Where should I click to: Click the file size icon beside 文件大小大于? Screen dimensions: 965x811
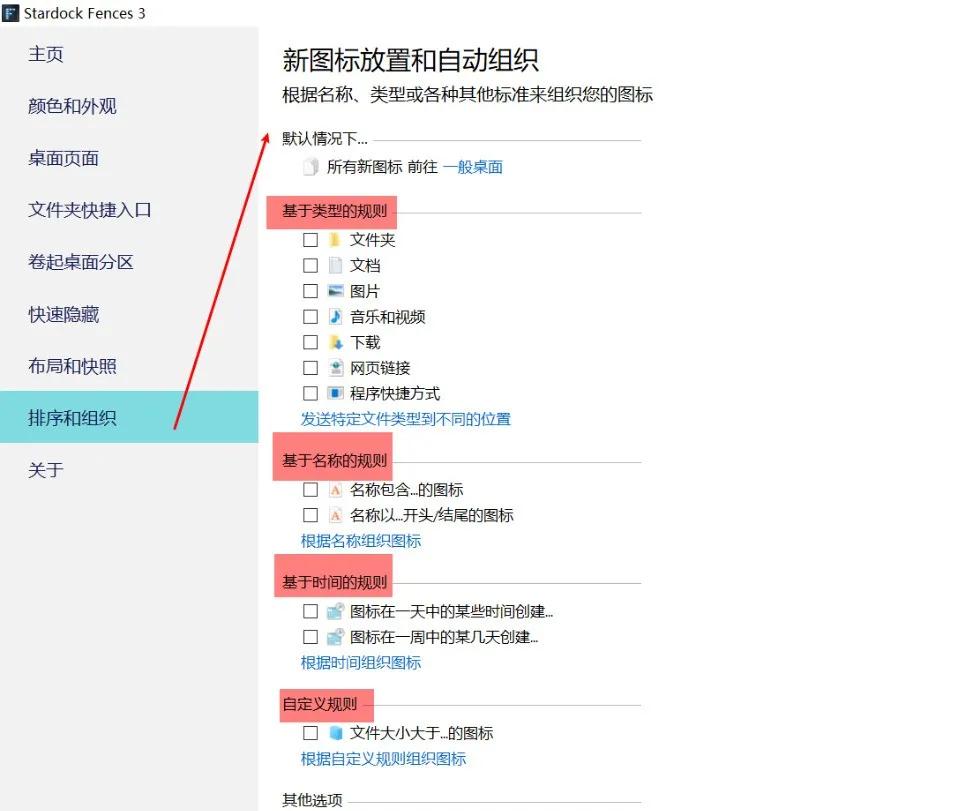(x=336, y=732)
